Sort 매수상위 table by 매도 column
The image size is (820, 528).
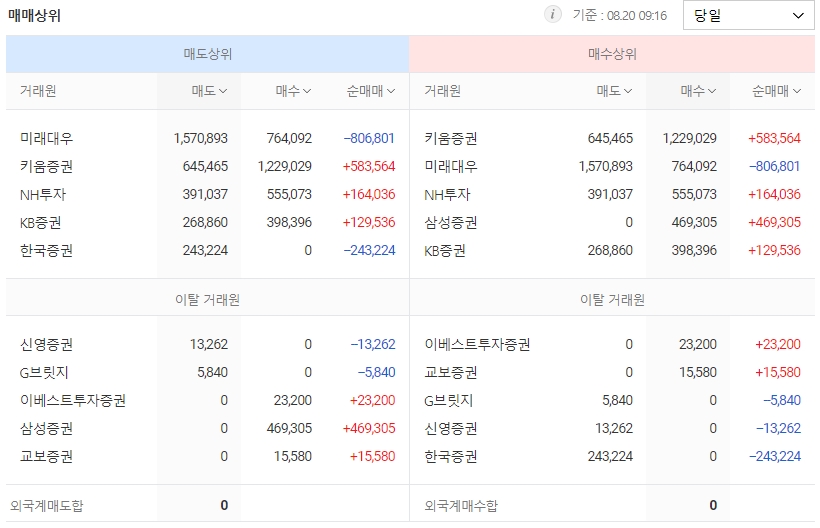[614, 91]
